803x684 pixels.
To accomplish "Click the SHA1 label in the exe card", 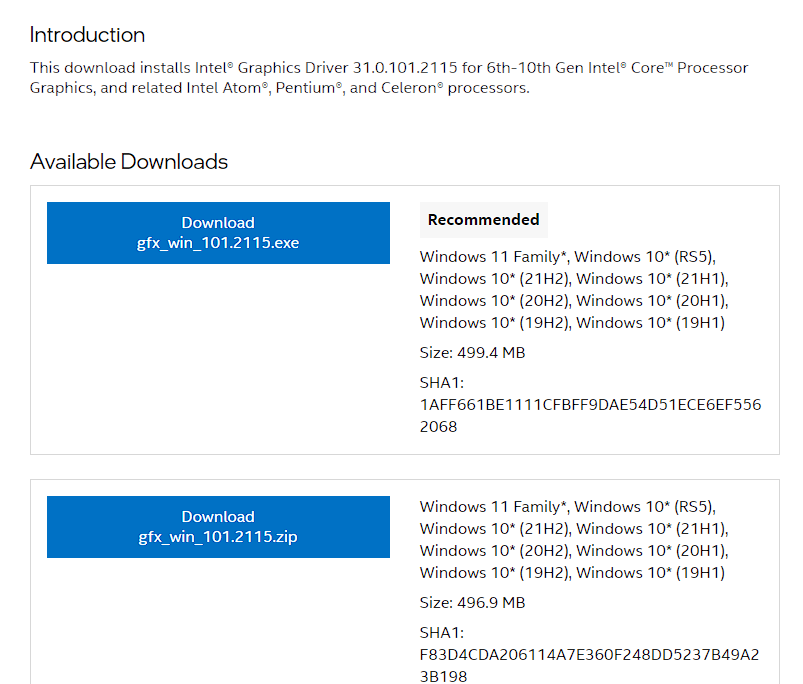I will [x=442, y=383].
